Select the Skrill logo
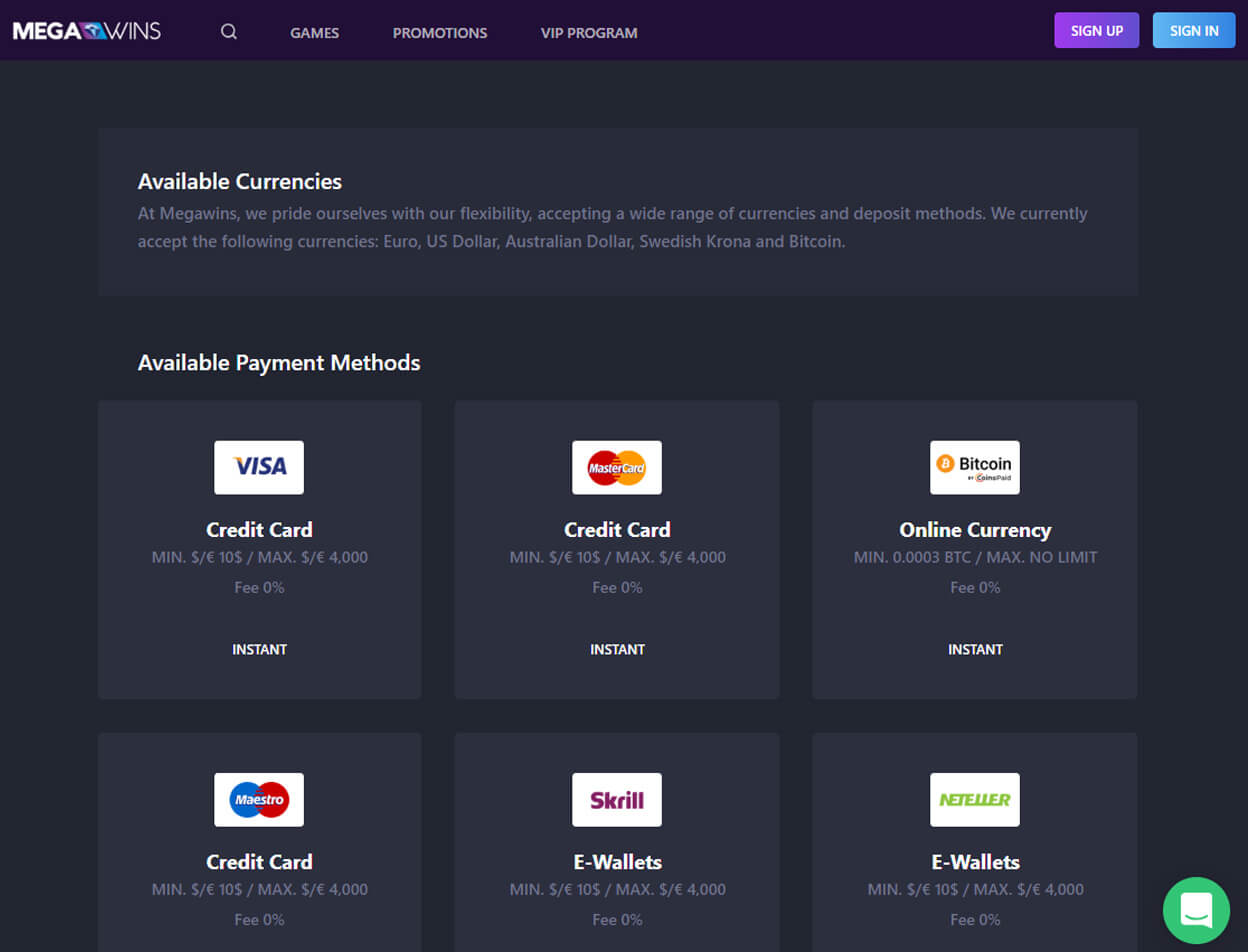Screen dimensions: 1248x952 pos(617,799)
